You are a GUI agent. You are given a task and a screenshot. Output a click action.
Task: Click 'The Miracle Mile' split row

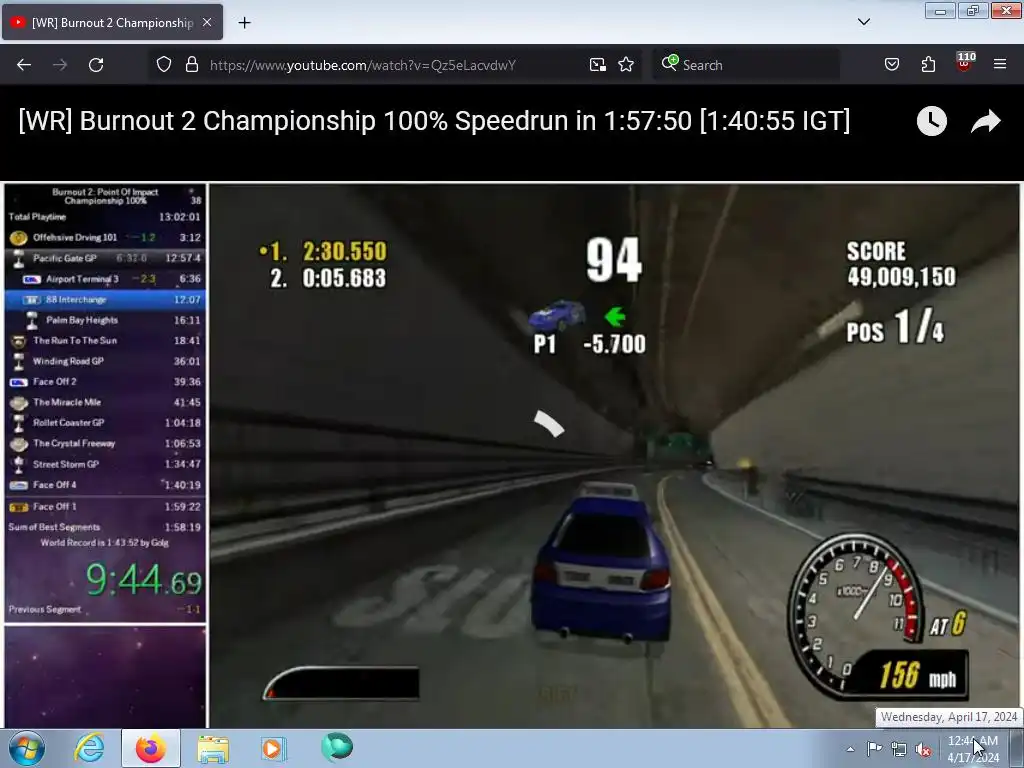pos(105,402)
